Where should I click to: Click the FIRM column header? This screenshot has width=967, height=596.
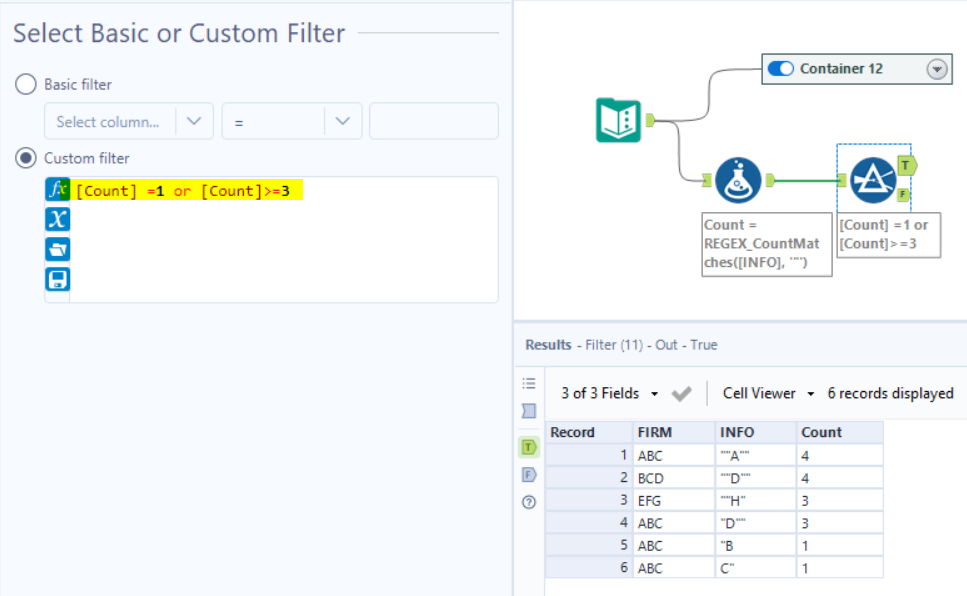[x=674, y=433]
